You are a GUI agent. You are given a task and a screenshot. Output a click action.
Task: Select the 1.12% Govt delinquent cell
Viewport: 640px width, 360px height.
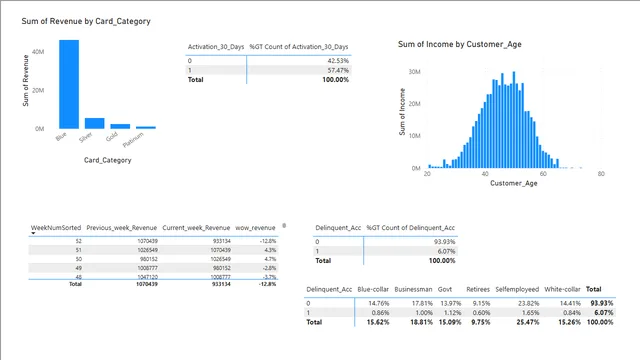click(452, 313)
